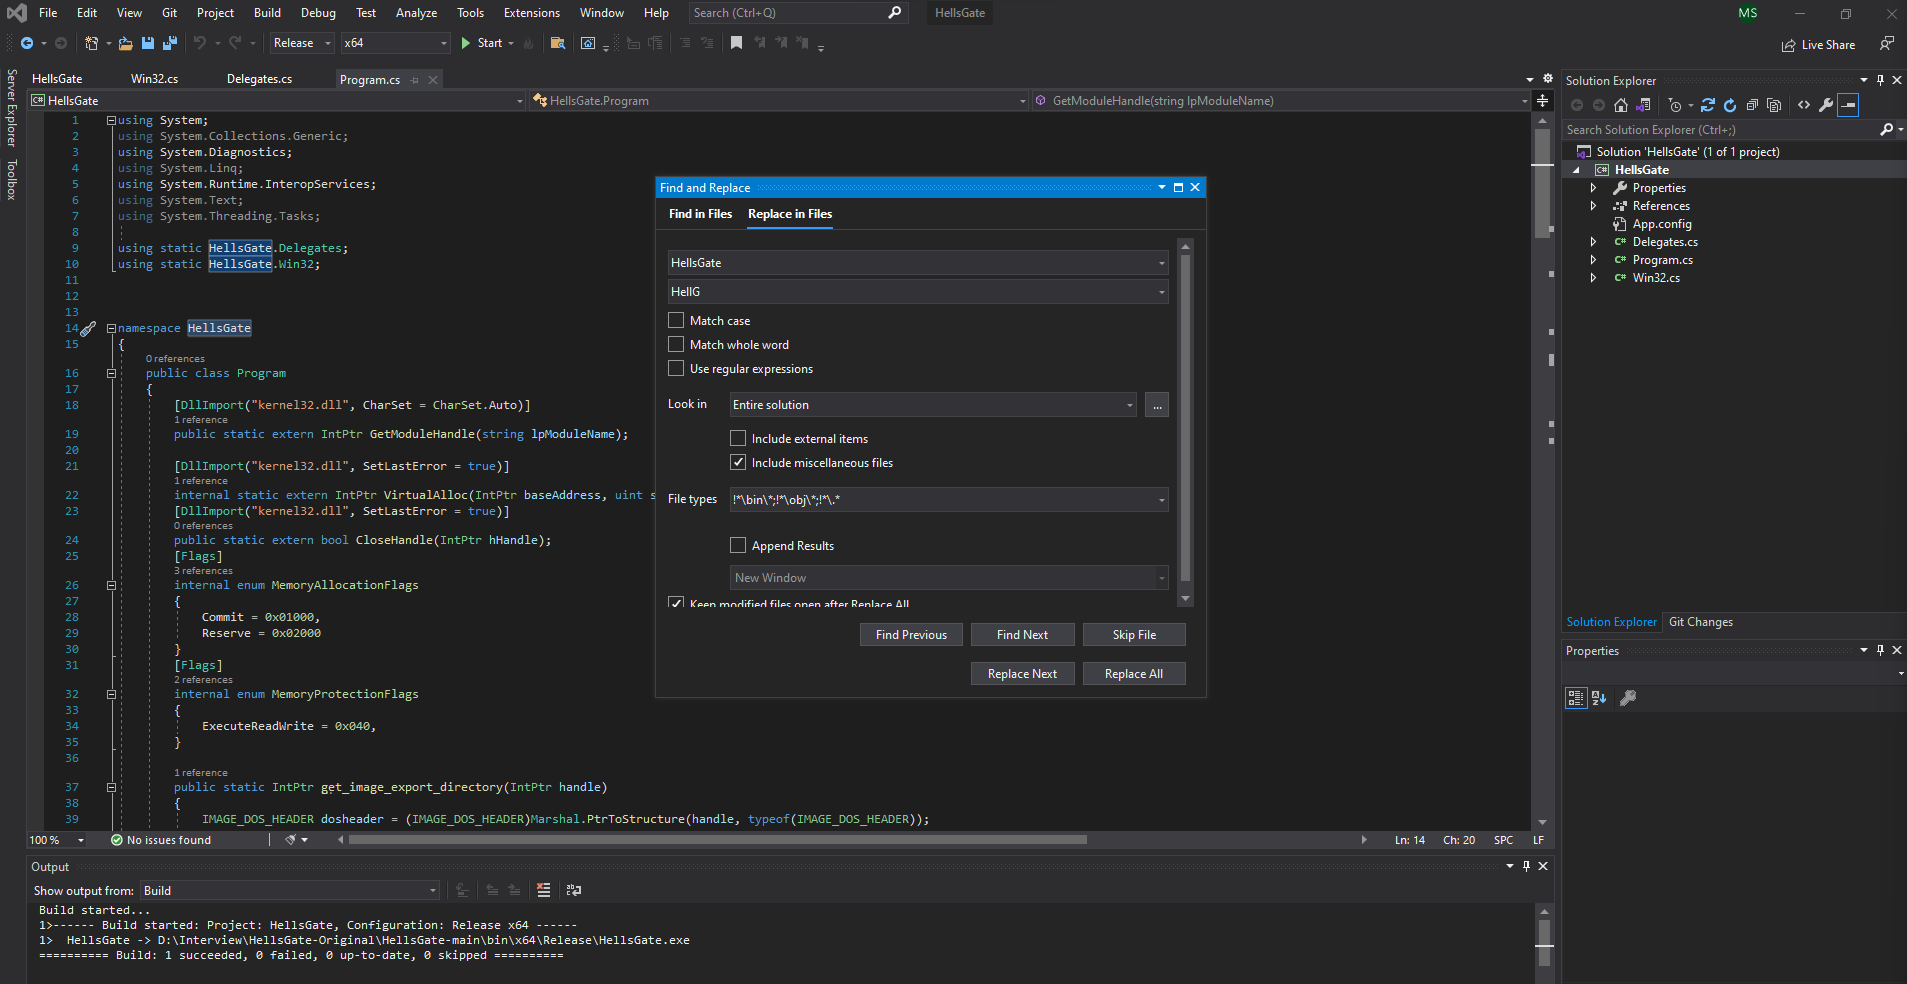1907x984 pixels.
Task: Click the Undo arrow icon
Action: (x=200, y=43)
